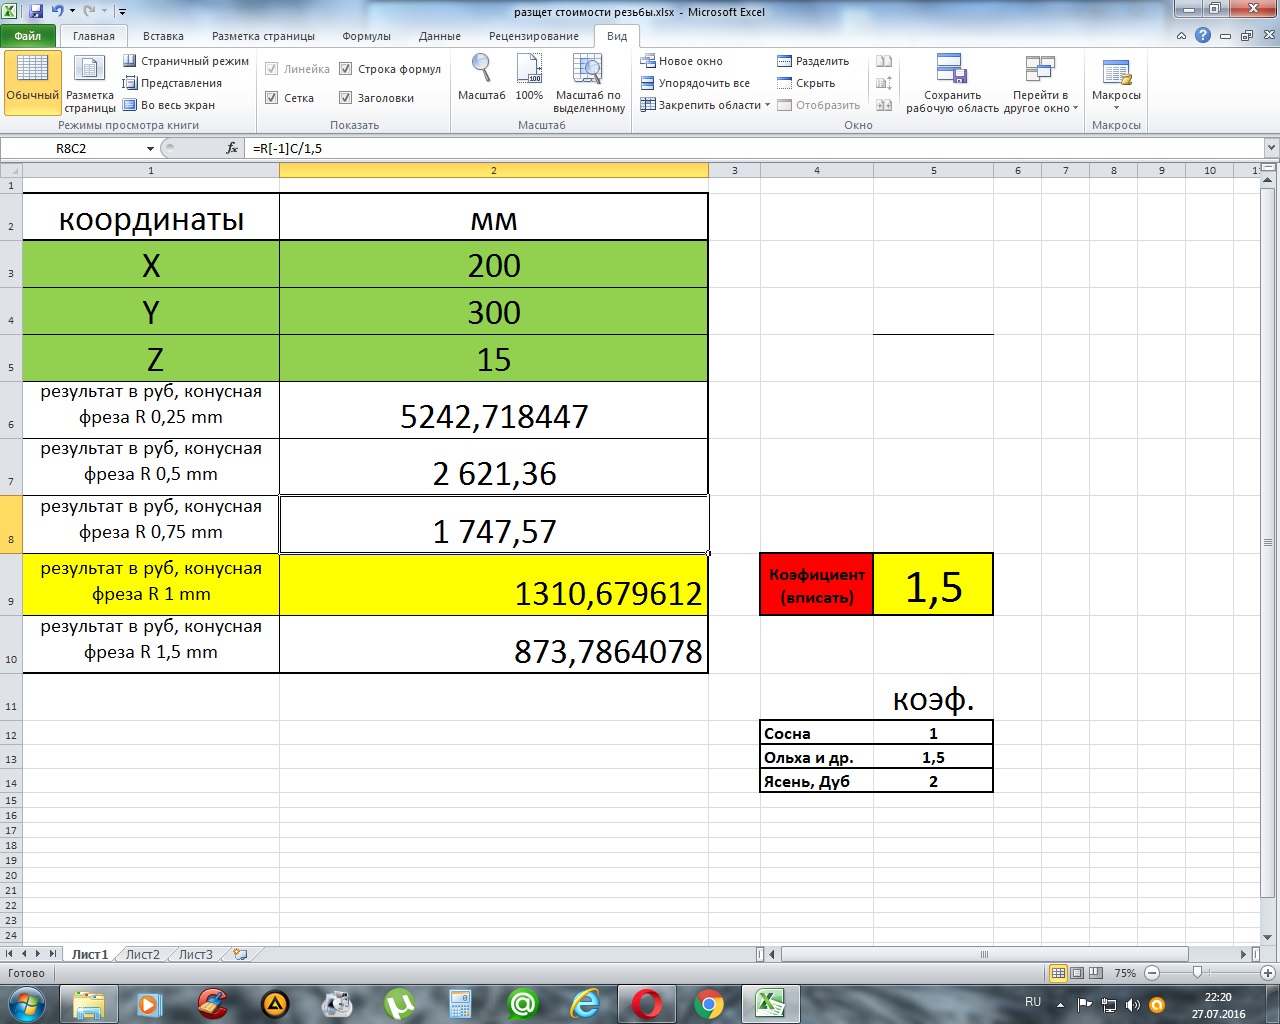Open Представления custom views
Image resolution: width=1280 pixels, height=1024 pixels.
172,83
